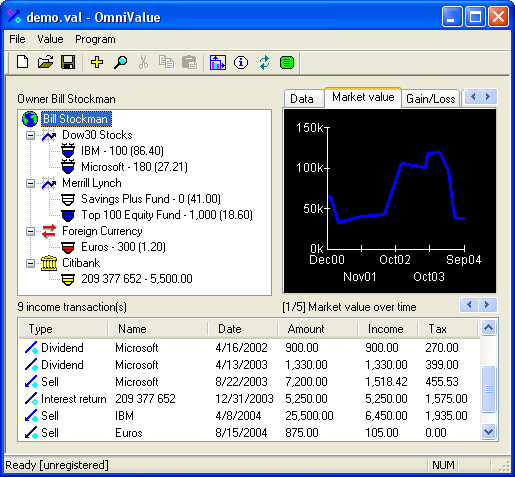Click the empty cup icon beside Savings Plus Fund
This screenshot has height=477, width=515.
coord(68,199)
